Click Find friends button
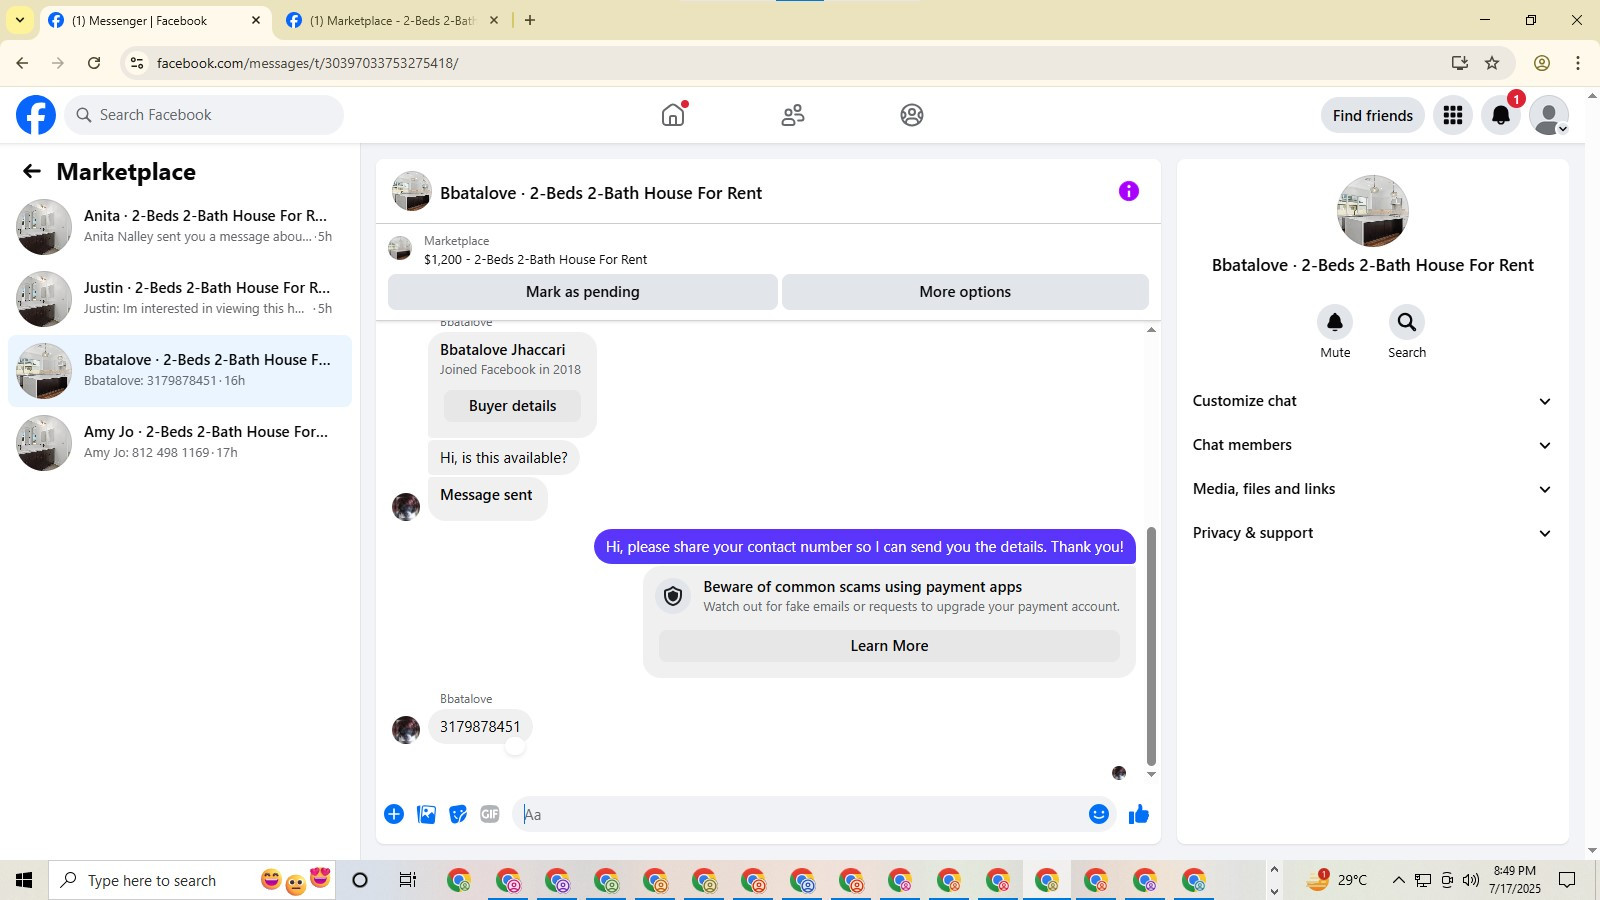1600x900 pixels. click(1372, 115)
